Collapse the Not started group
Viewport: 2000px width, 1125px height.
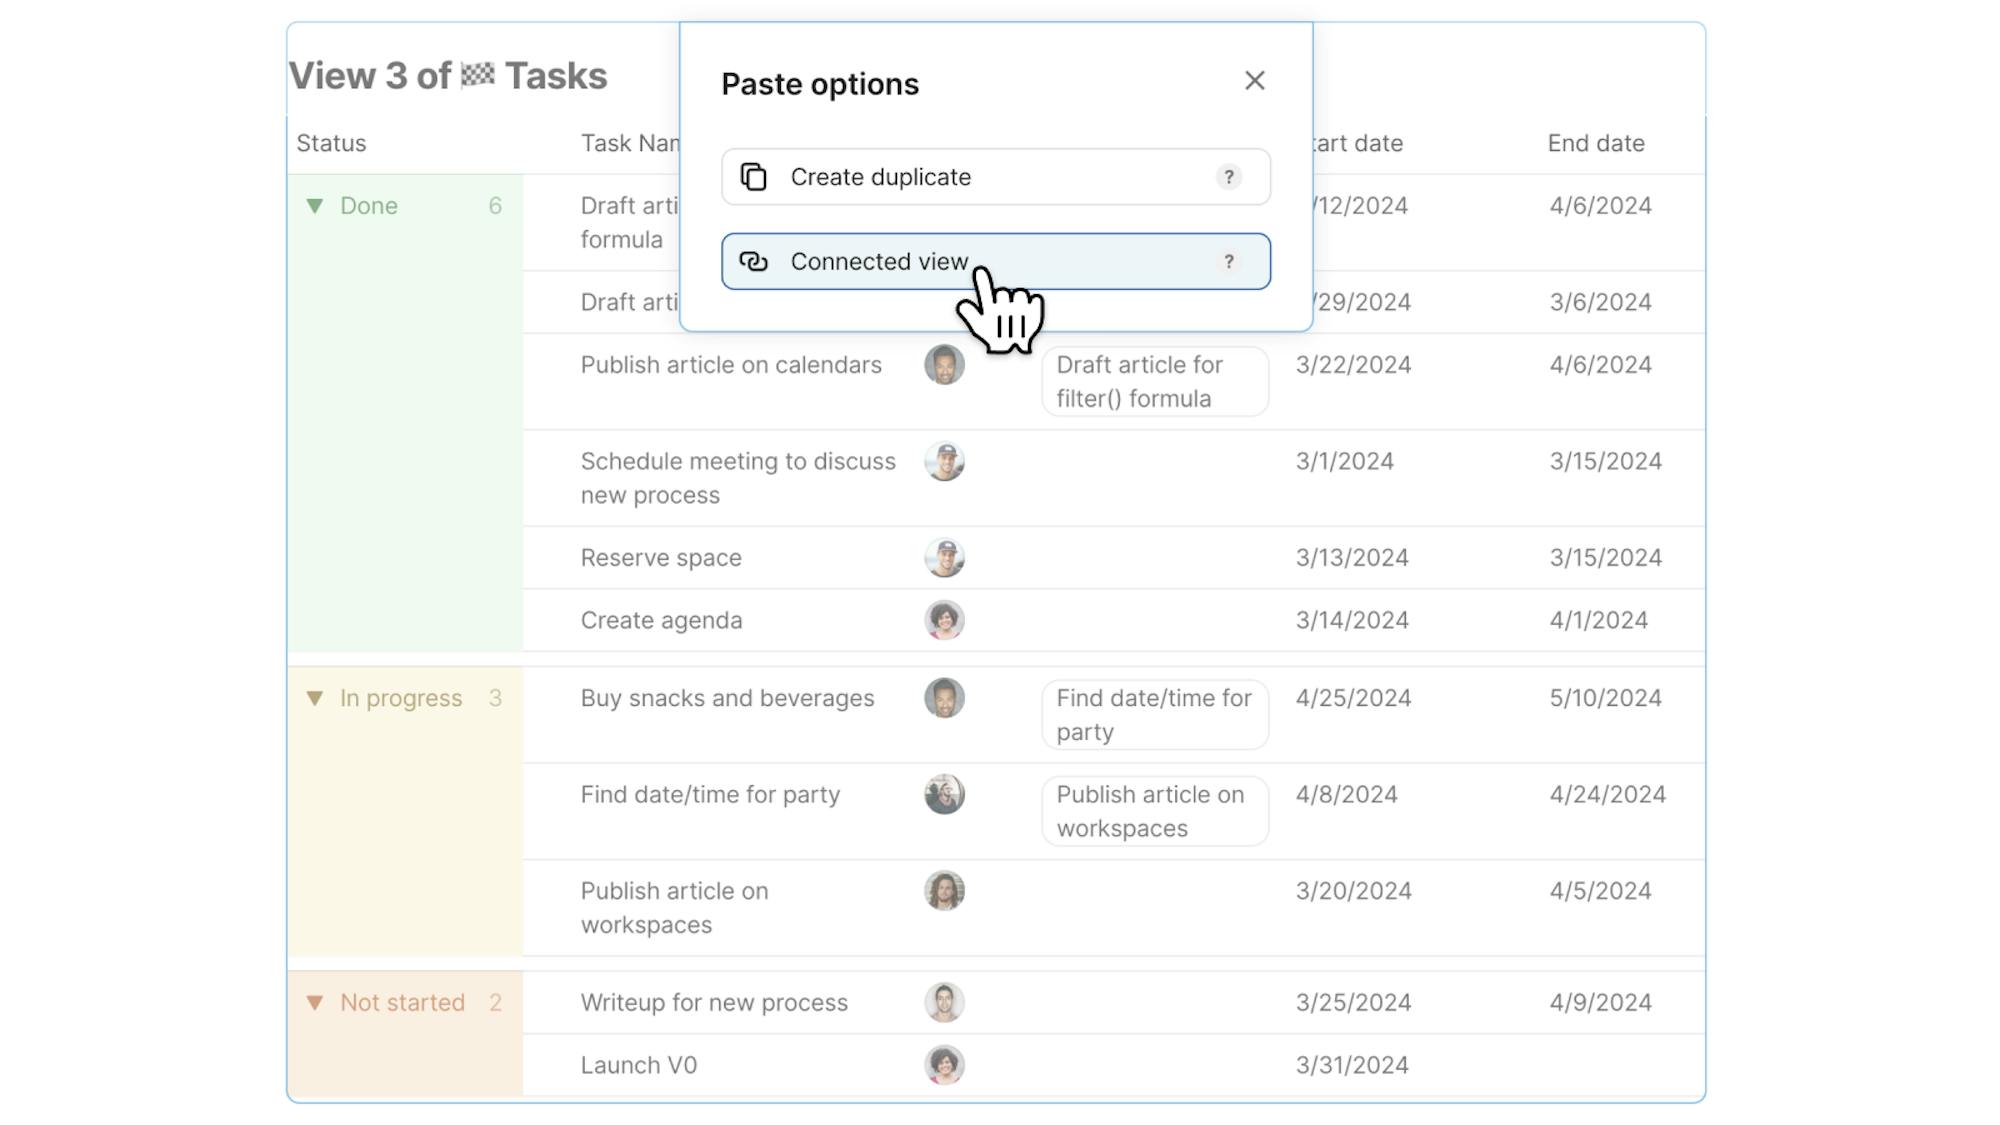click(315, 1002)
